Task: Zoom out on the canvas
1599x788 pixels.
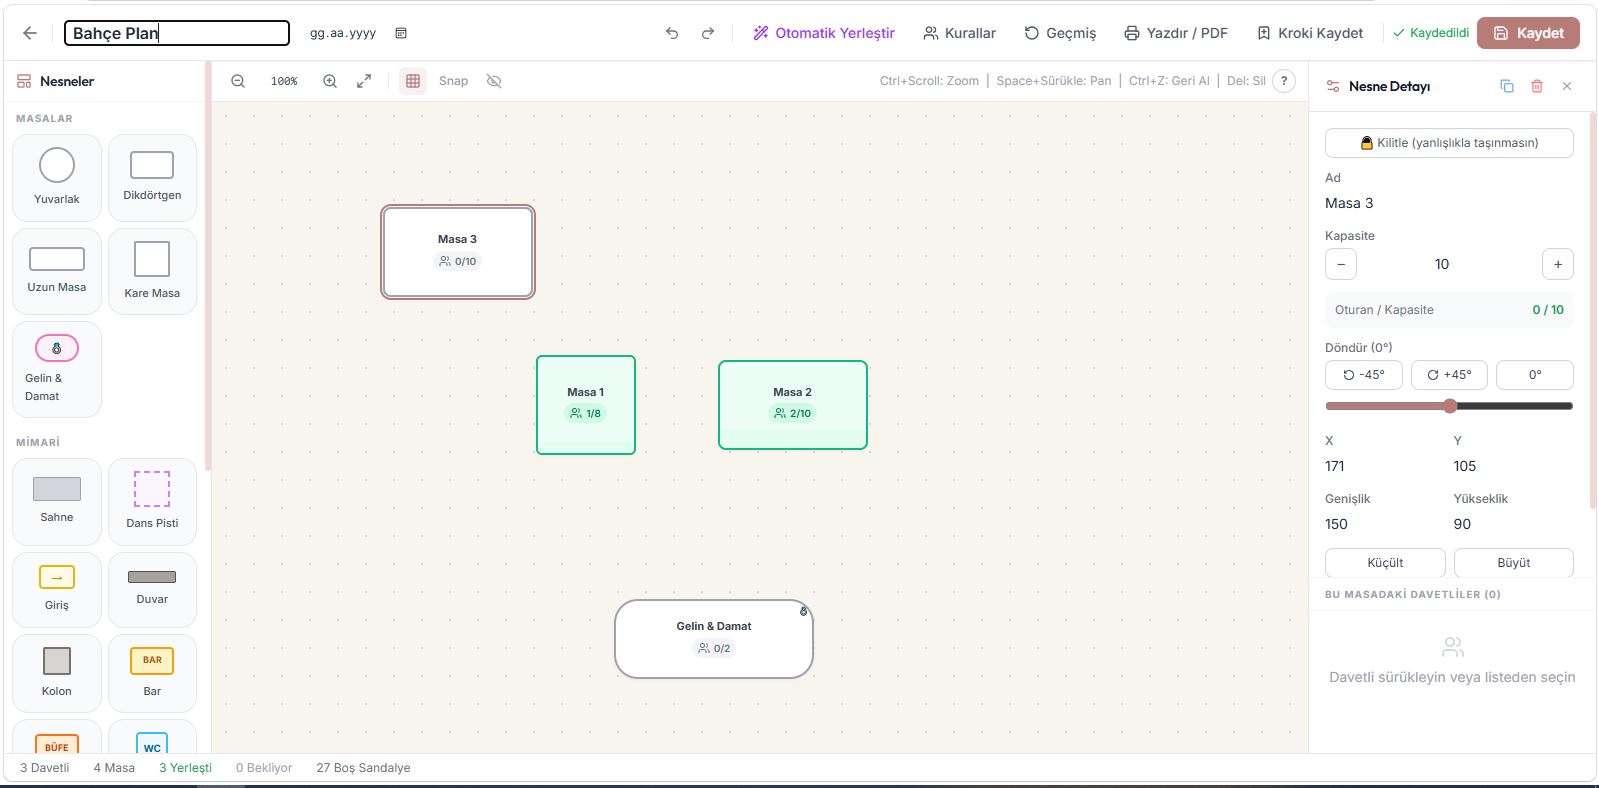Action: tap(238, 81)
